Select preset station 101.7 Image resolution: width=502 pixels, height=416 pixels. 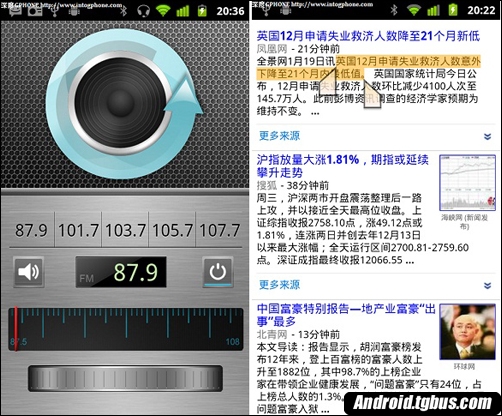[78, 230]
